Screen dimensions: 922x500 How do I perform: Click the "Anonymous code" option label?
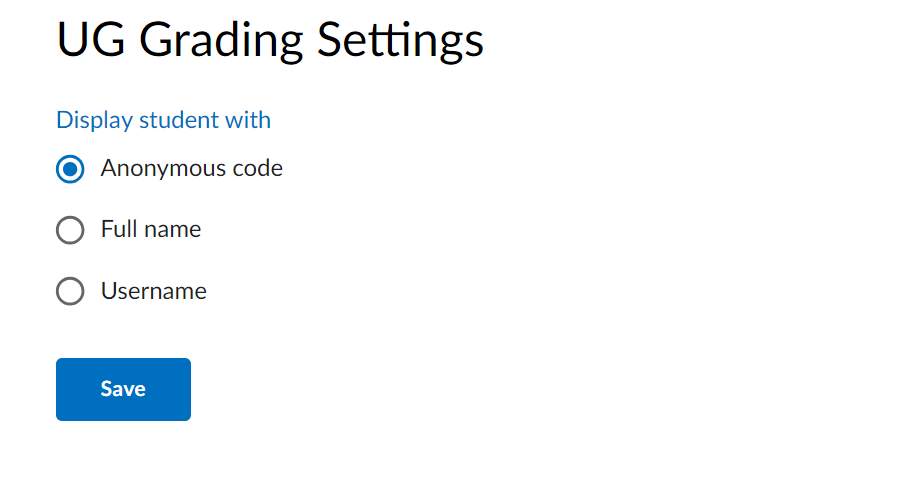tap(191, 169)
